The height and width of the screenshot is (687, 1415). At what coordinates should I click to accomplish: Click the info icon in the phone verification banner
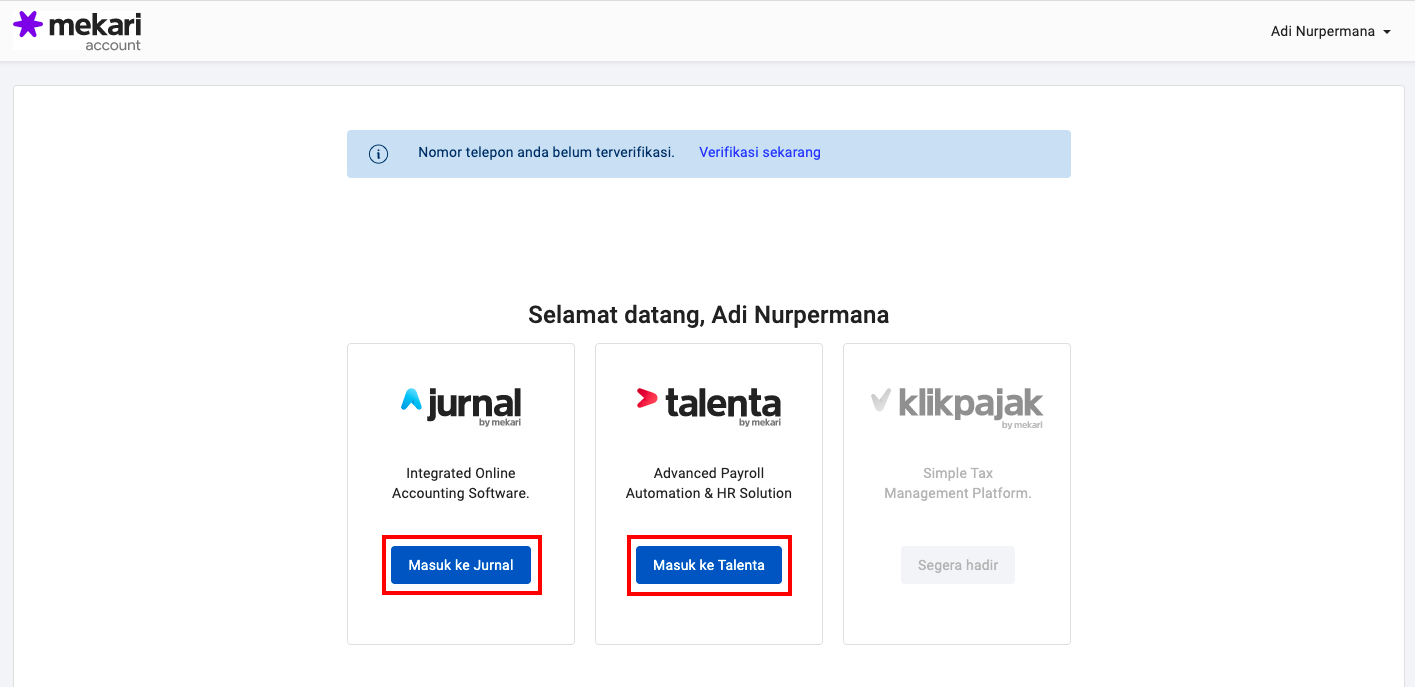[378, 154]
